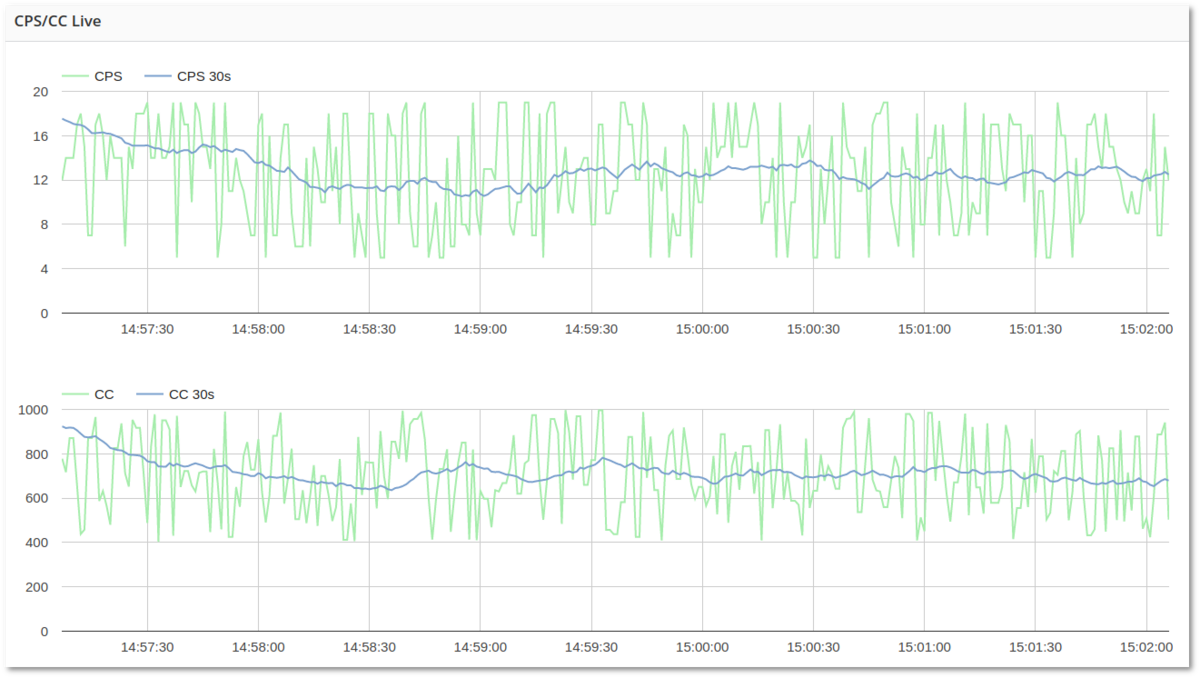This screenshot has height=678, width=1200.
Task: Hide the CC 30s legend label
Action: (192, 394)
